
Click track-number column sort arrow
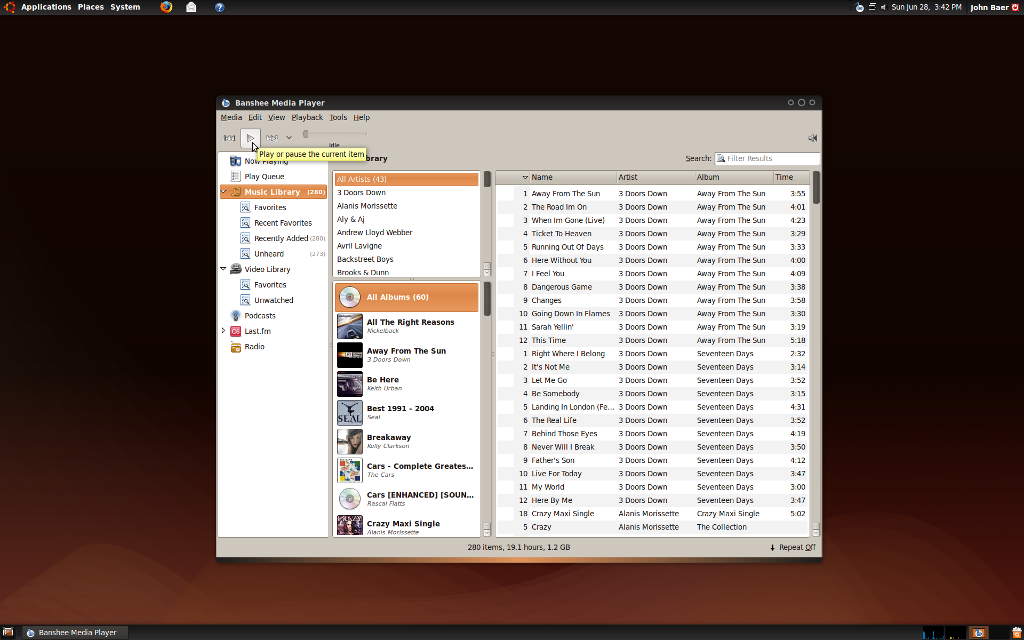pyautogui.click(x=525, y=178)
